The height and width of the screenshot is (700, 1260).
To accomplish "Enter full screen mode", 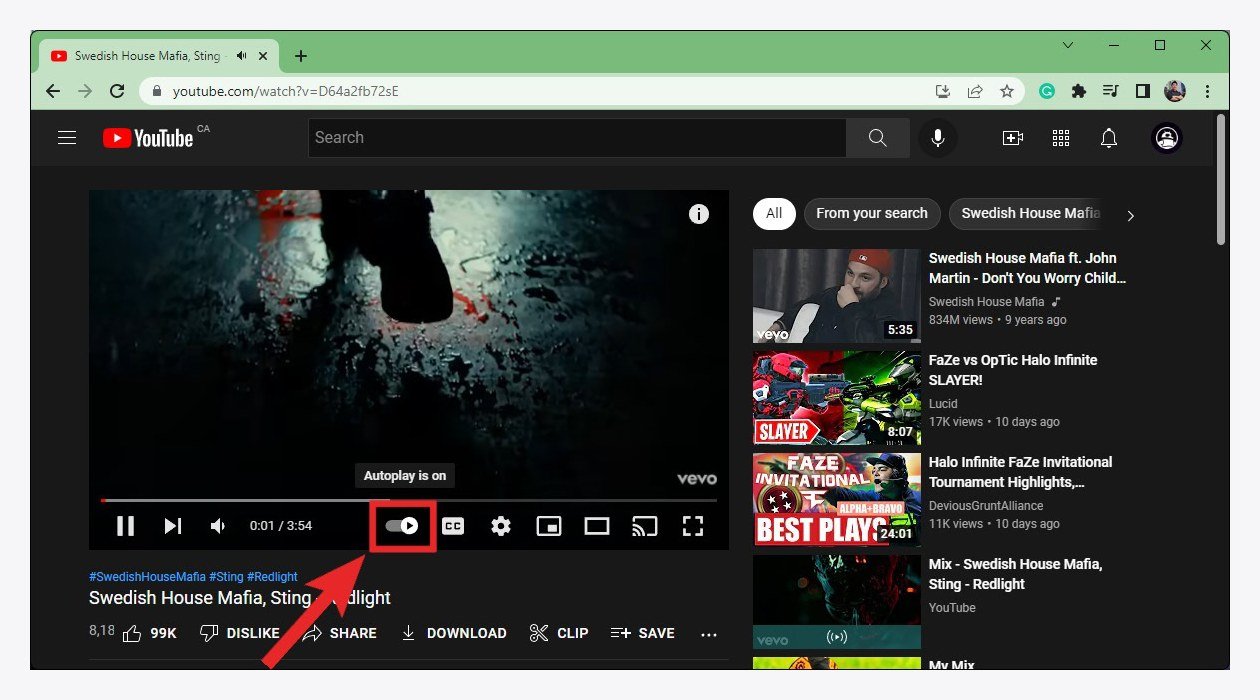I will tap(693, 526).
